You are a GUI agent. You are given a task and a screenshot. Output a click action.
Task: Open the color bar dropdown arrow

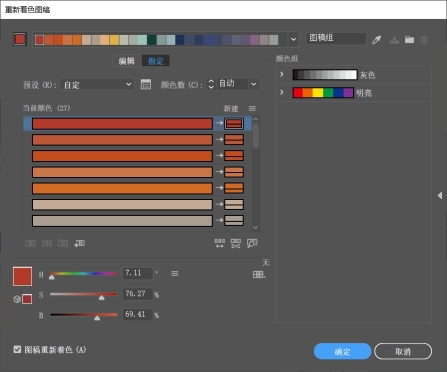pyautogui.click(x=293, y=39)
